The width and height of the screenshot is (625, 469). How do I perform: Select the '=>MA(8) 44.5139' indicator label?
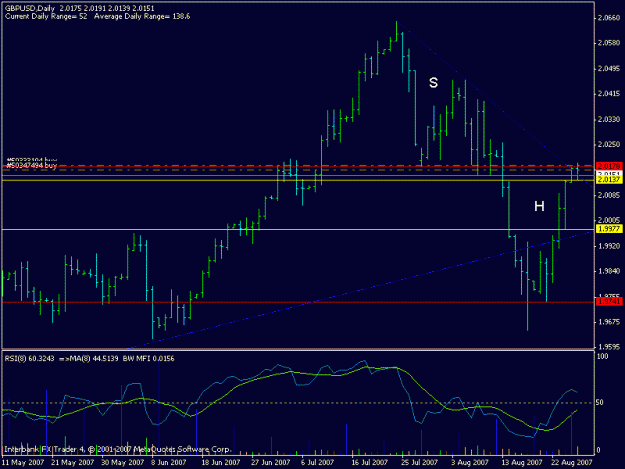pyautogui.click(x=88, y=359)
